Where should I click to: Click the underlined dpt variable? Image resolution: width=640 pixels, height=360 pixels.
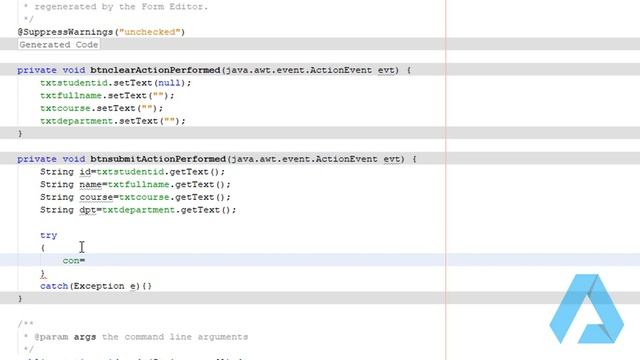point(87,210)
